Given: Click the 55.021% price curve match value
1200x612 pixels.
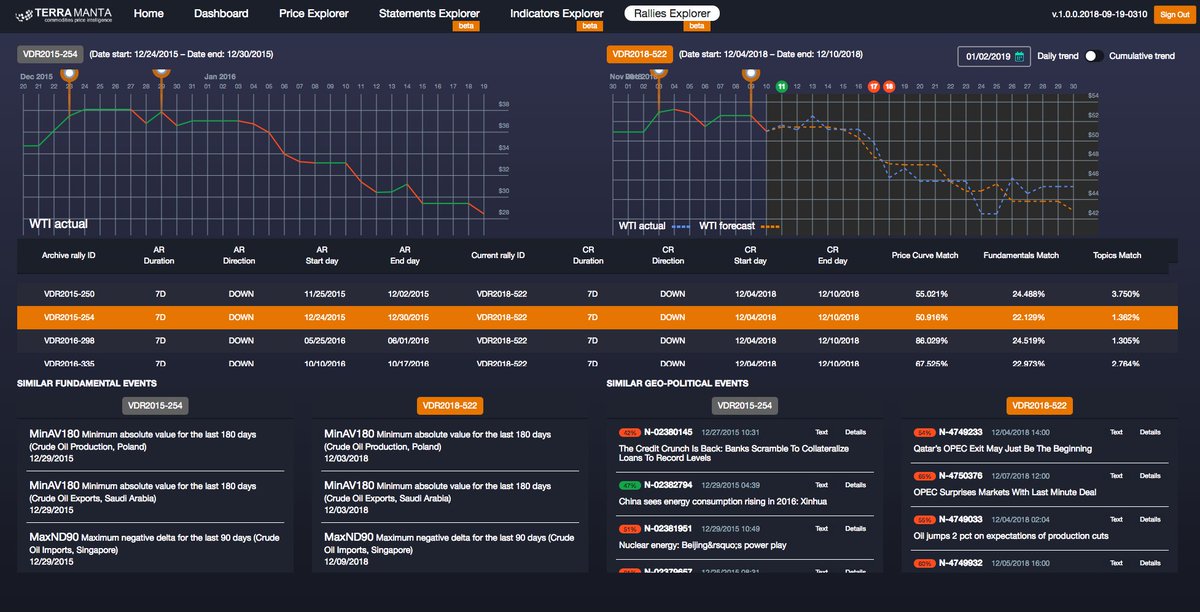Looking at the screenshot, I should coord(931,294).
